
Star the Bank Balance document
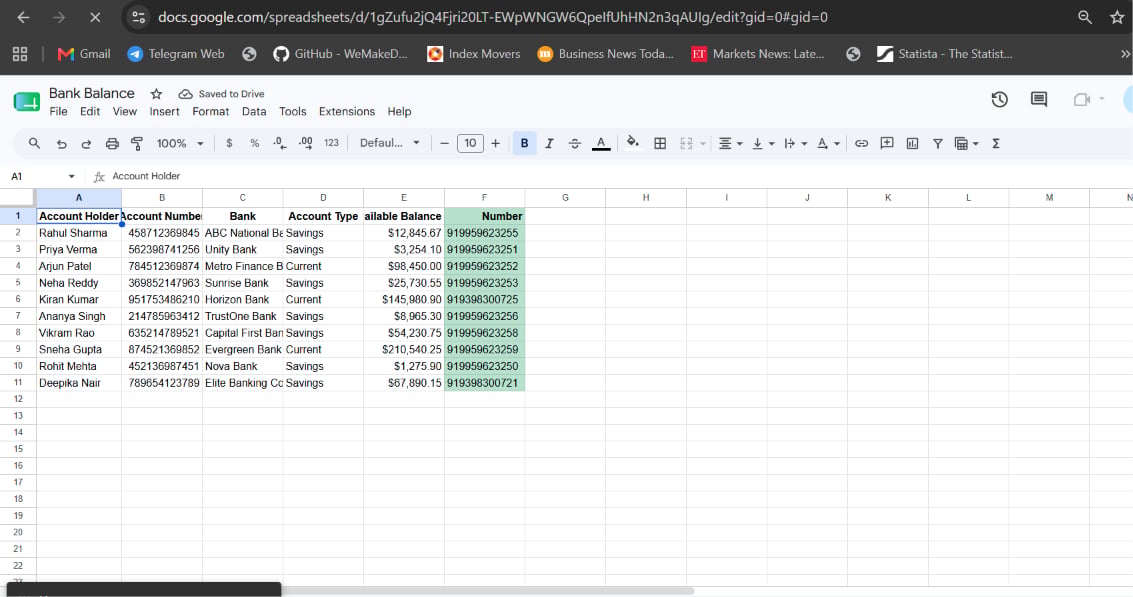(156, 94)
